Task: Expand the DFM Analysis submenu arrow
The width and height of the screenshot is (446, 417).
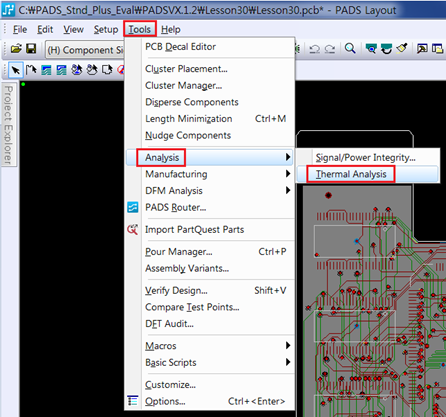Action: coord(288,190)
